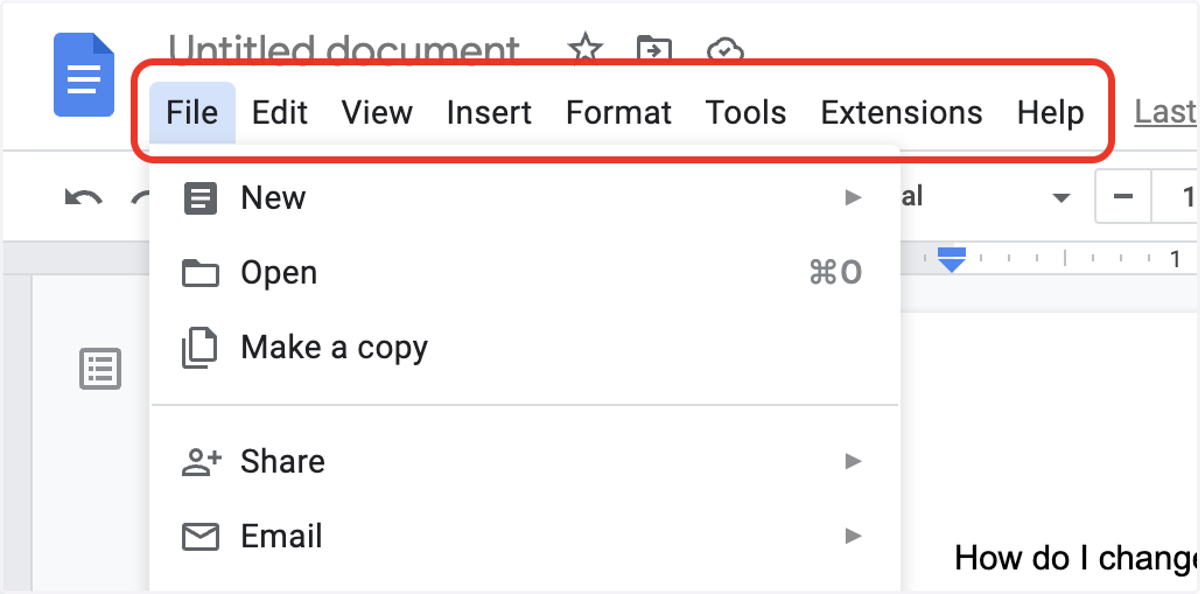The image size is (1200, 594).
Task: Click the Move to folder icon
Action: (x=653, y=48)
